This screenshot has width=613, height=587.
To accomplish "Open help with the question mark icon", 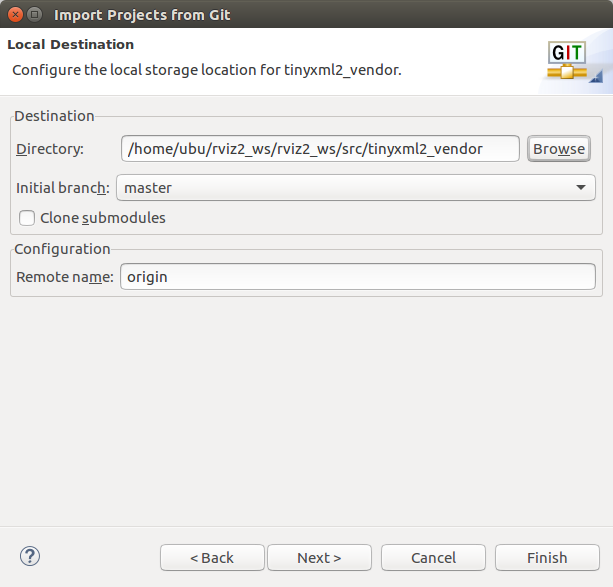I will coord(30,556).
